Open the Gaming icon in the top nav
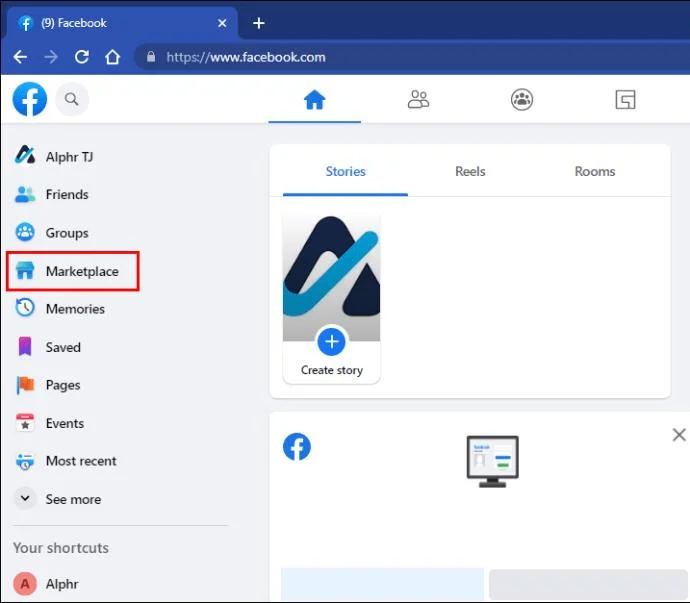Viewport: 690px width, 603px height. (625, 99)
